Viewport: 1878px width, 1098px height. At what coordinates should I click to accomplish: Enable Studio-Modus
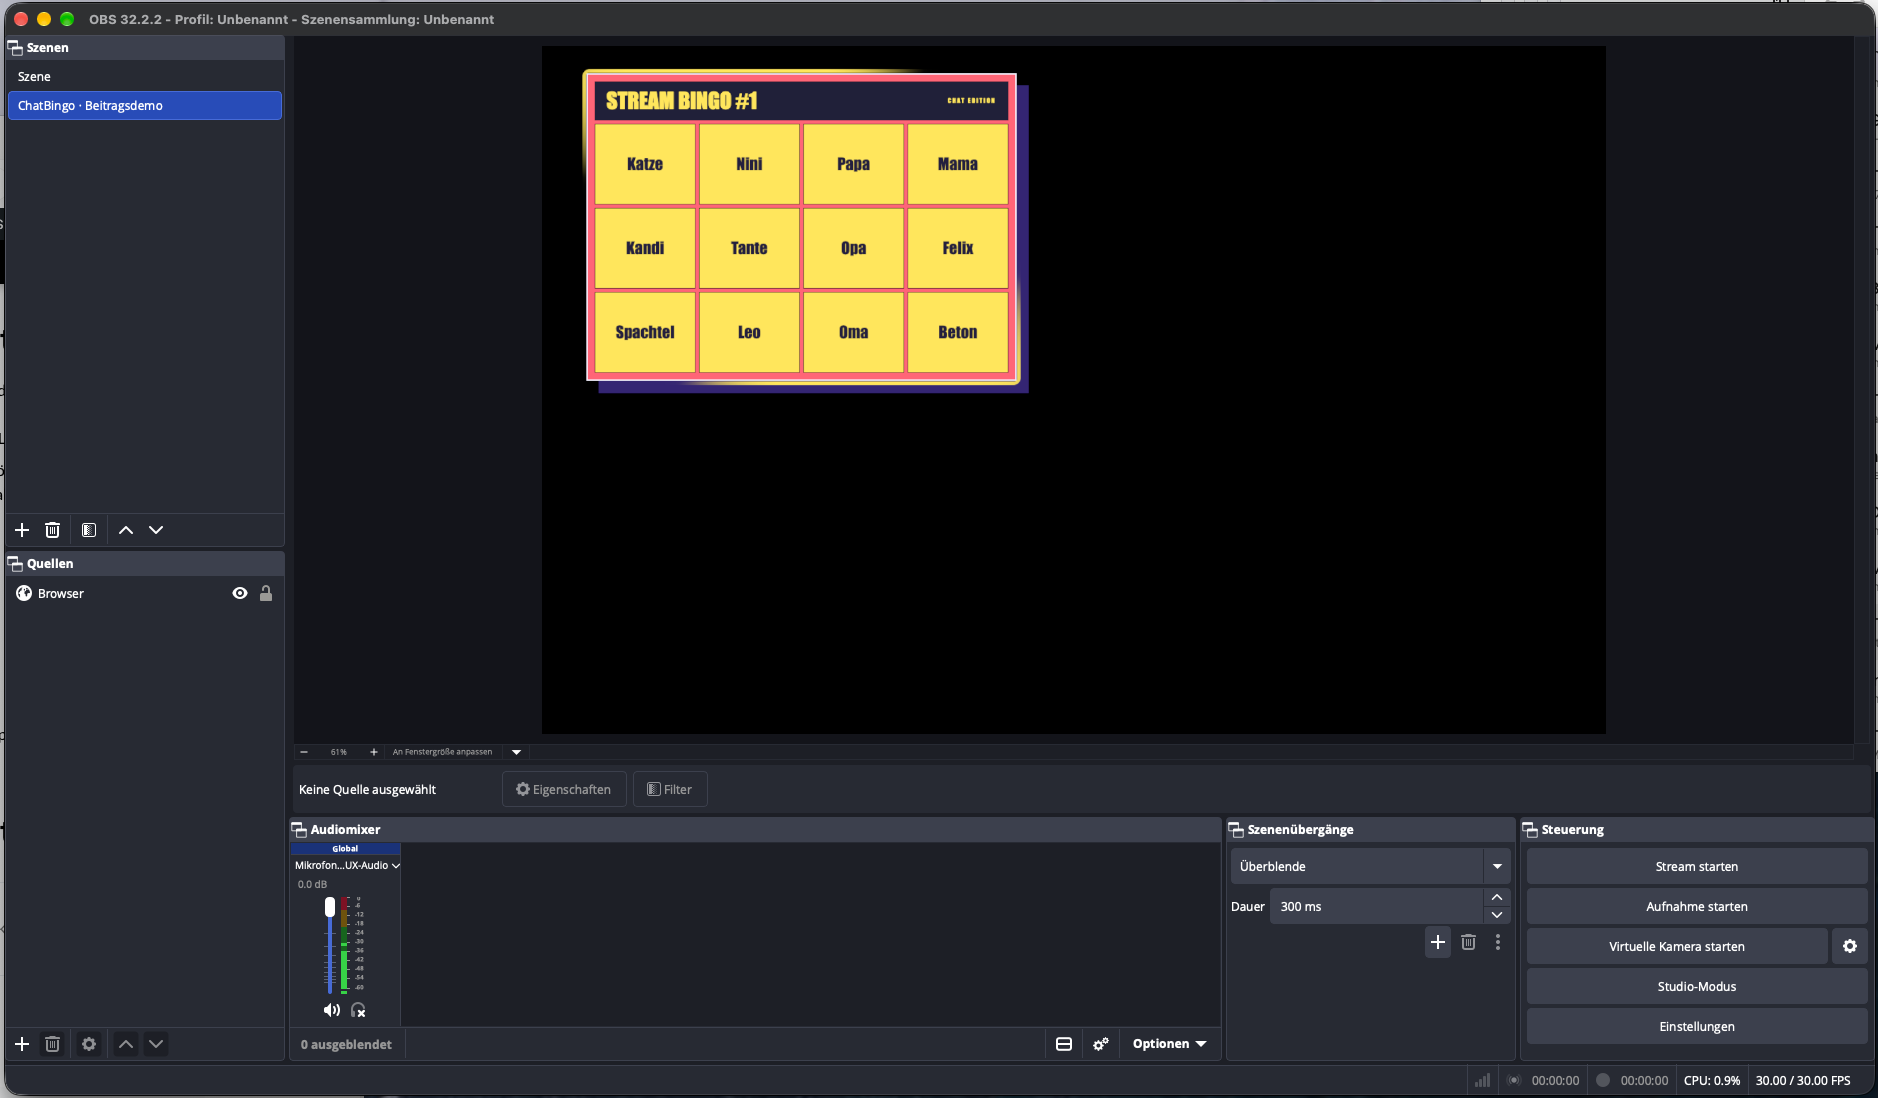[x=1697, y=986]
